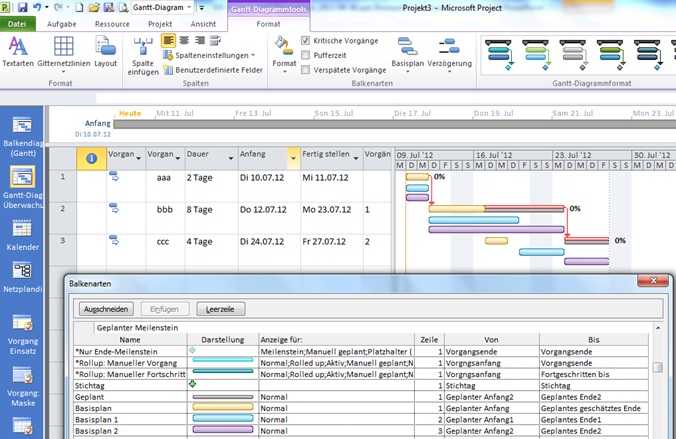The width and height of the screenshot is (676, 439).
Task: Click the Save icon in quick access toolbar
Action: point(22,7)
